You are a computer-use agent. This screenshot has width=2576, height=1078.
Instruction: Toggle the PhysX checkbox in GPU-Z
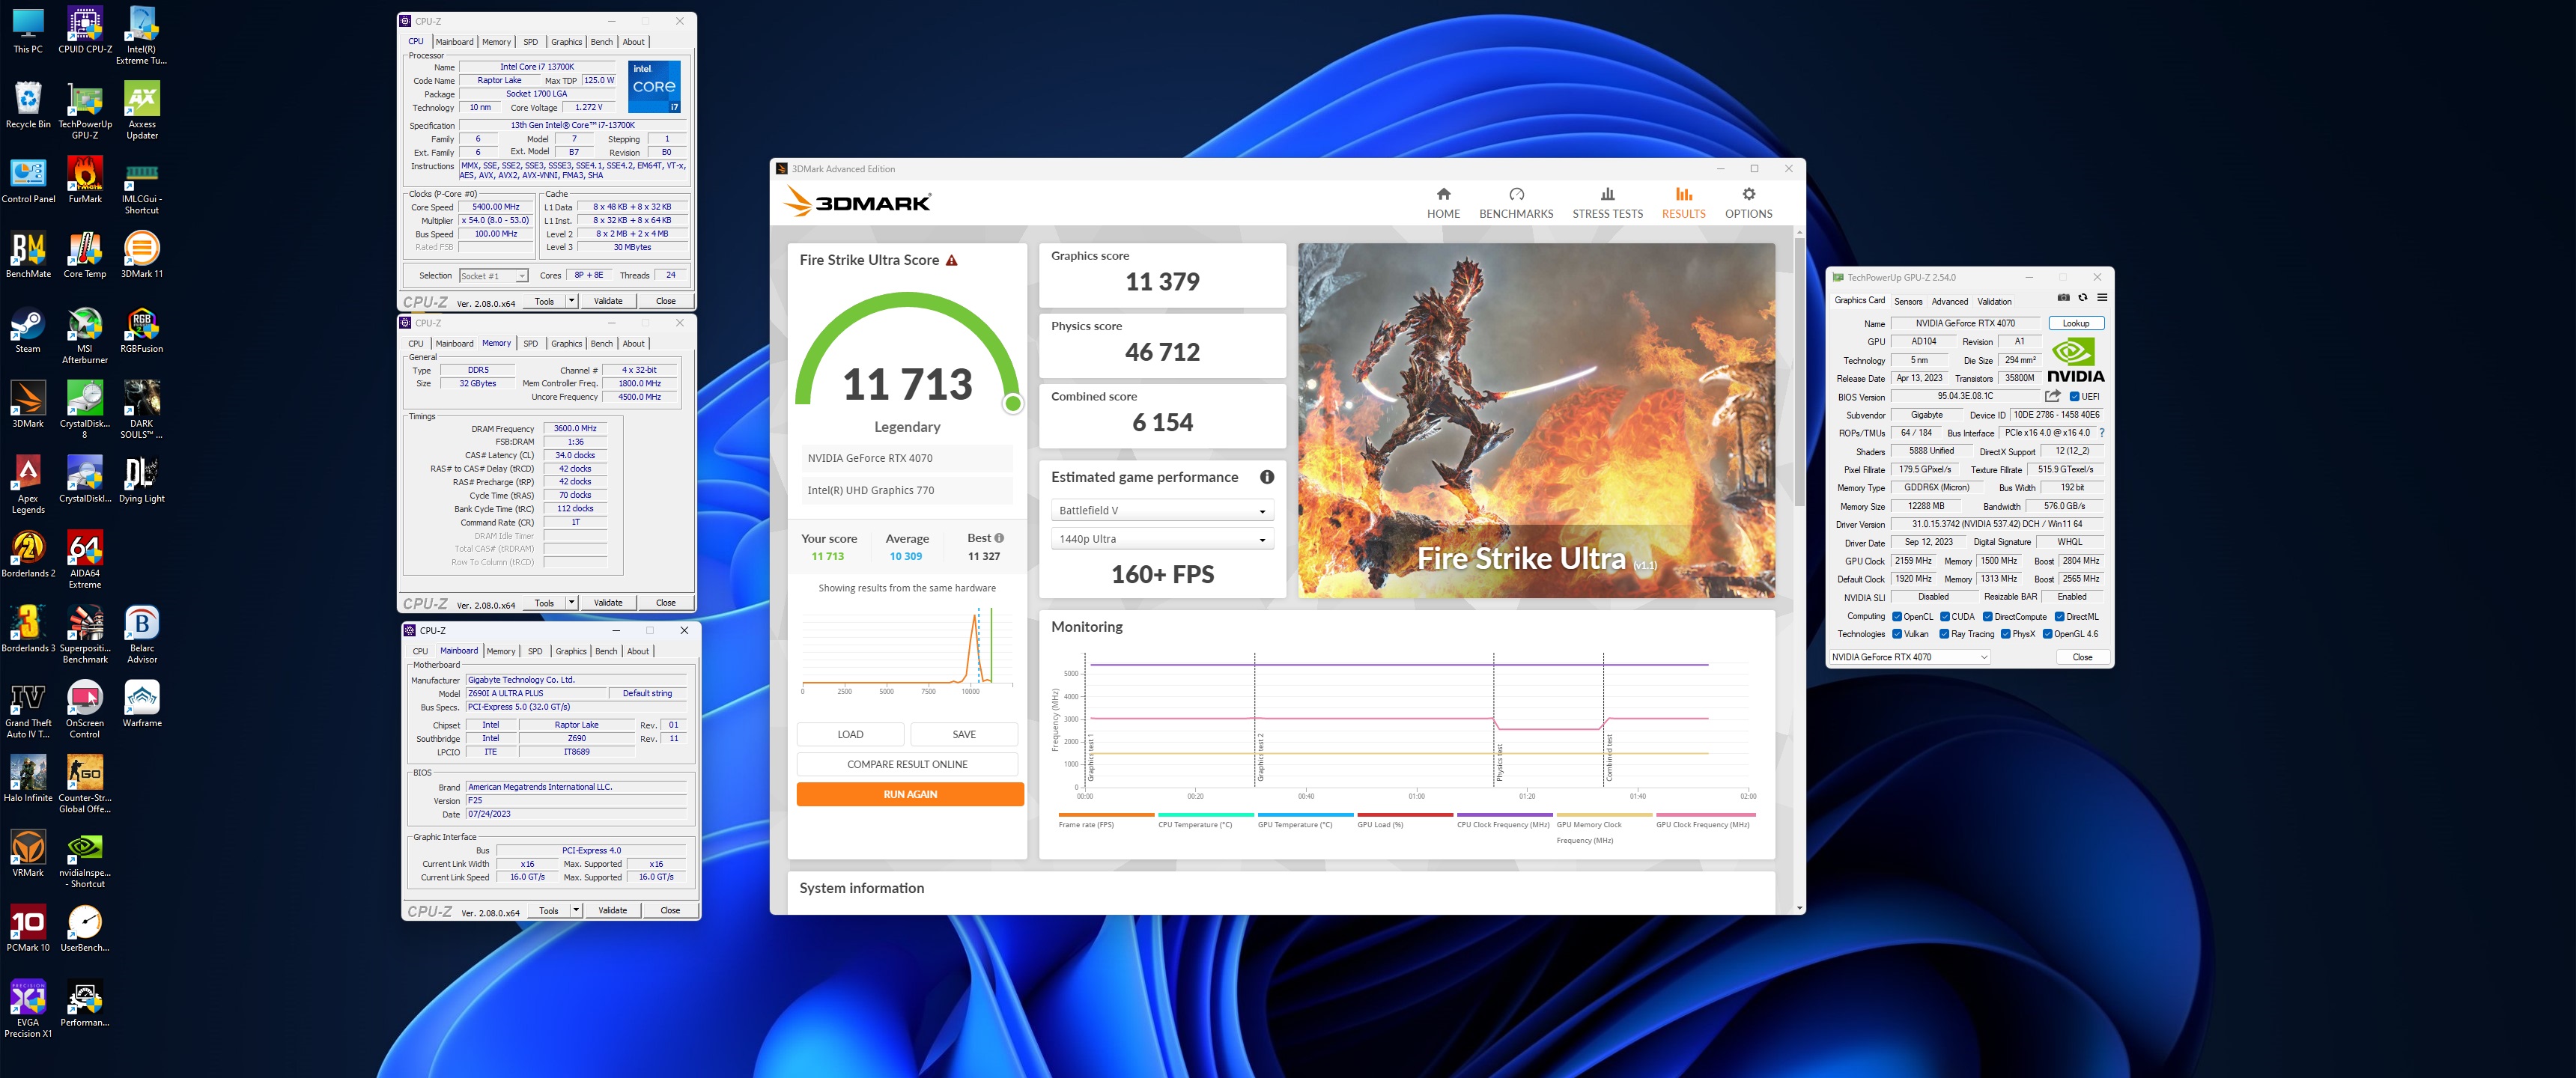click(2006, 634)
